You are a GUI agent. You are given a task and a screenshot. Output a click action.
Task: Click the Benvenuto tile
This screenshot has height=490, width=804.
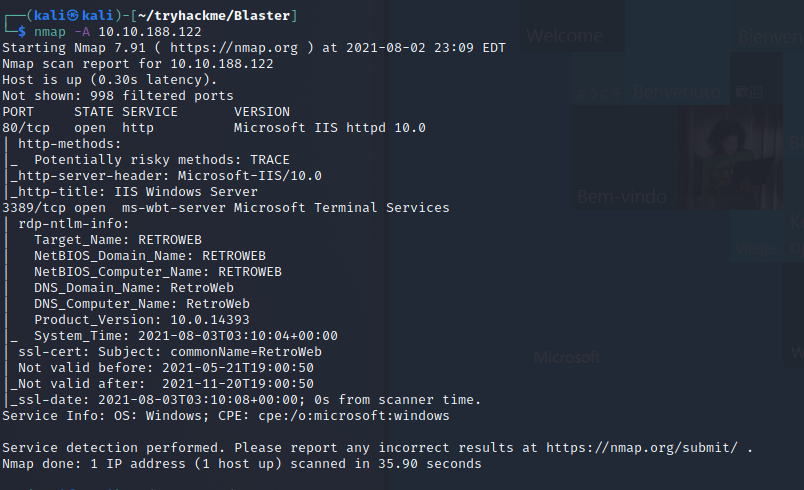676,92
